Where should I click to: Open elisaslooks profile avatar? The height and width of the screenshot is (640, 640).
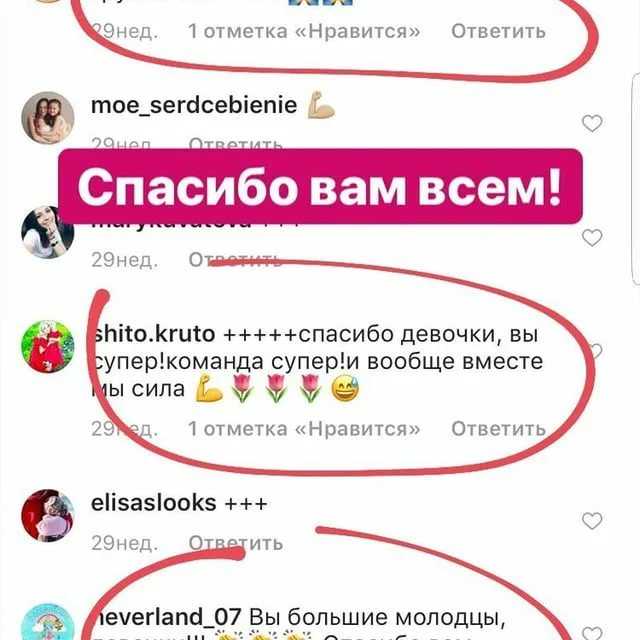click(x=48, y=516)
